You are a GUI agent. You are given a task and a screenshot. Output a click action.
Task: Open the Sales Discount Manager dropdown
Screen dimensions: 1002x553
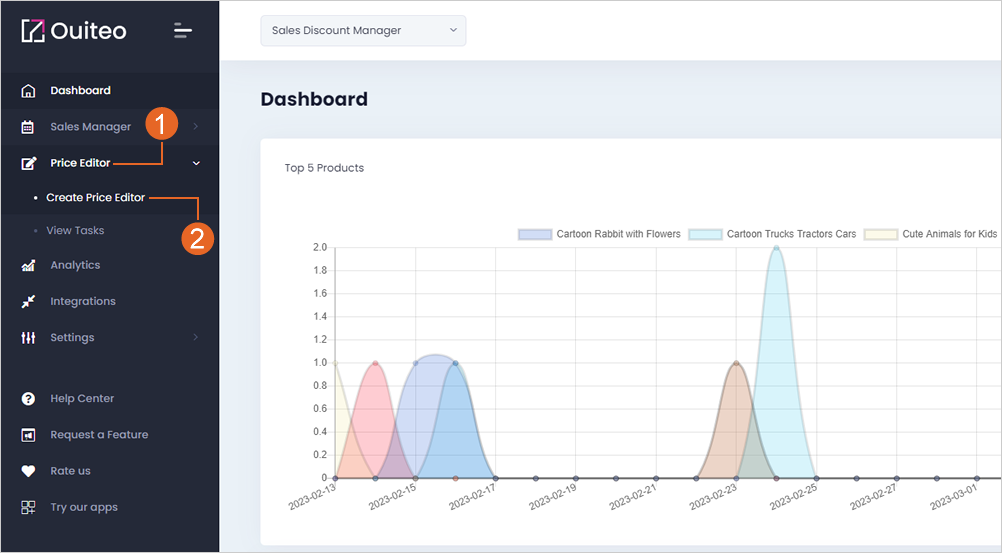[x=363, y=31]
